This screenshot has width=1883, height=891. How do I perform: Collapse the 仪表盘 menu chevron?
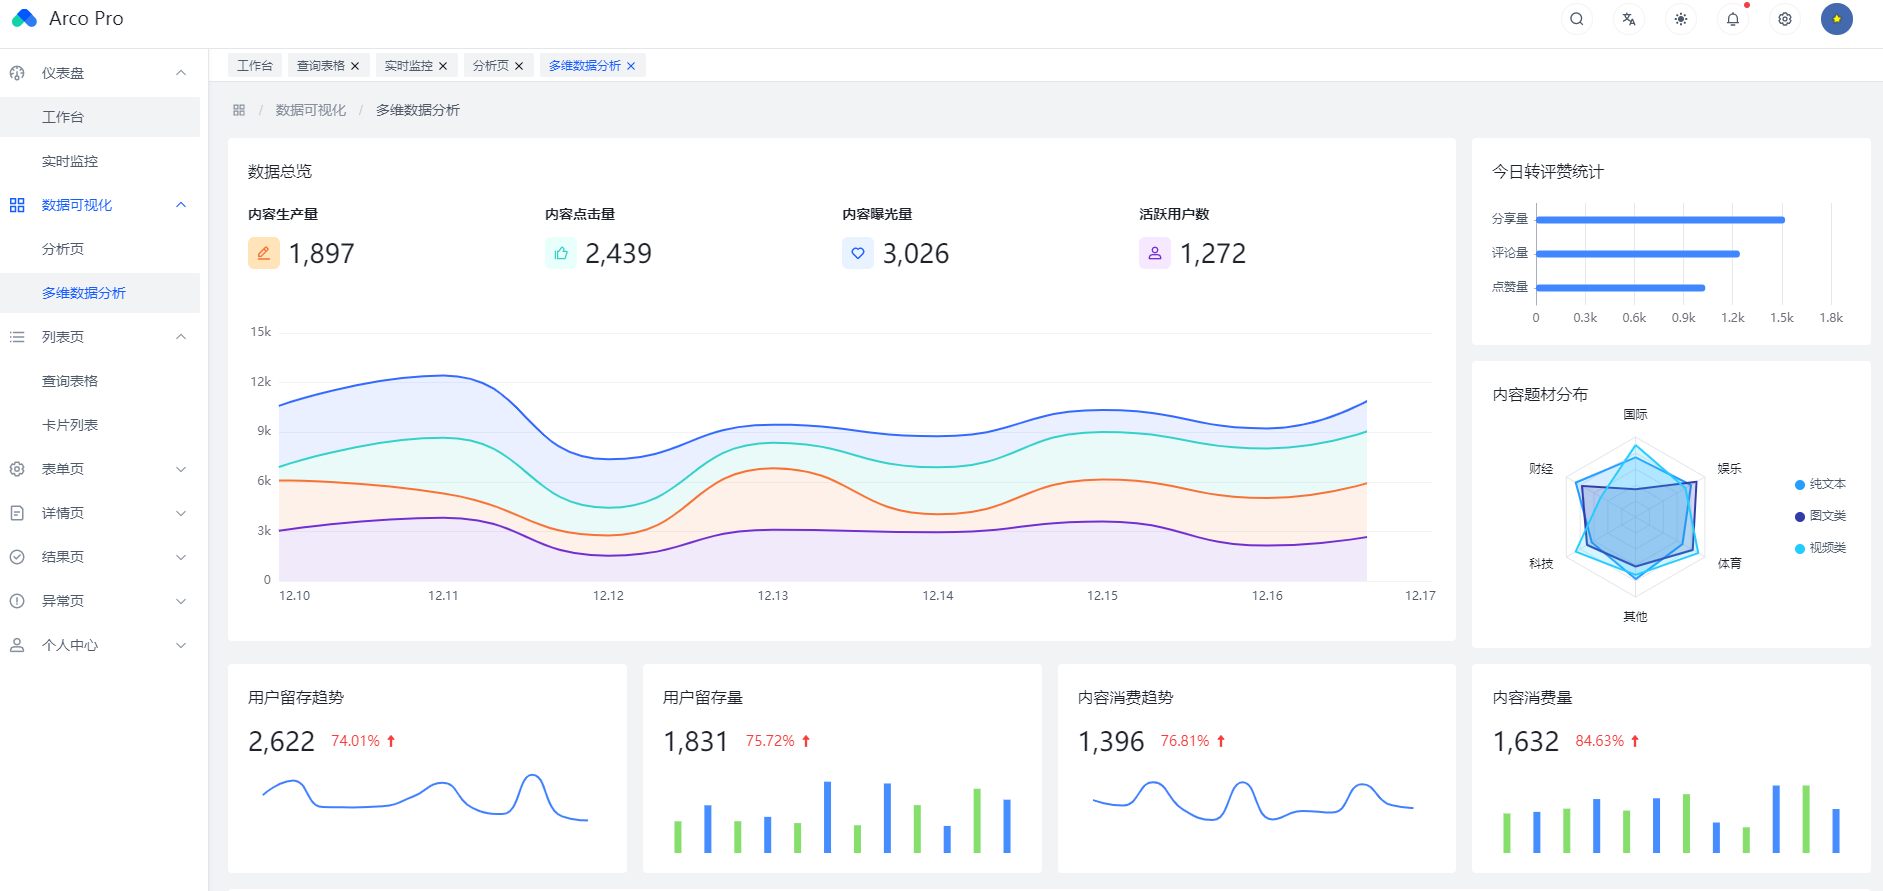tap(181, 73)
